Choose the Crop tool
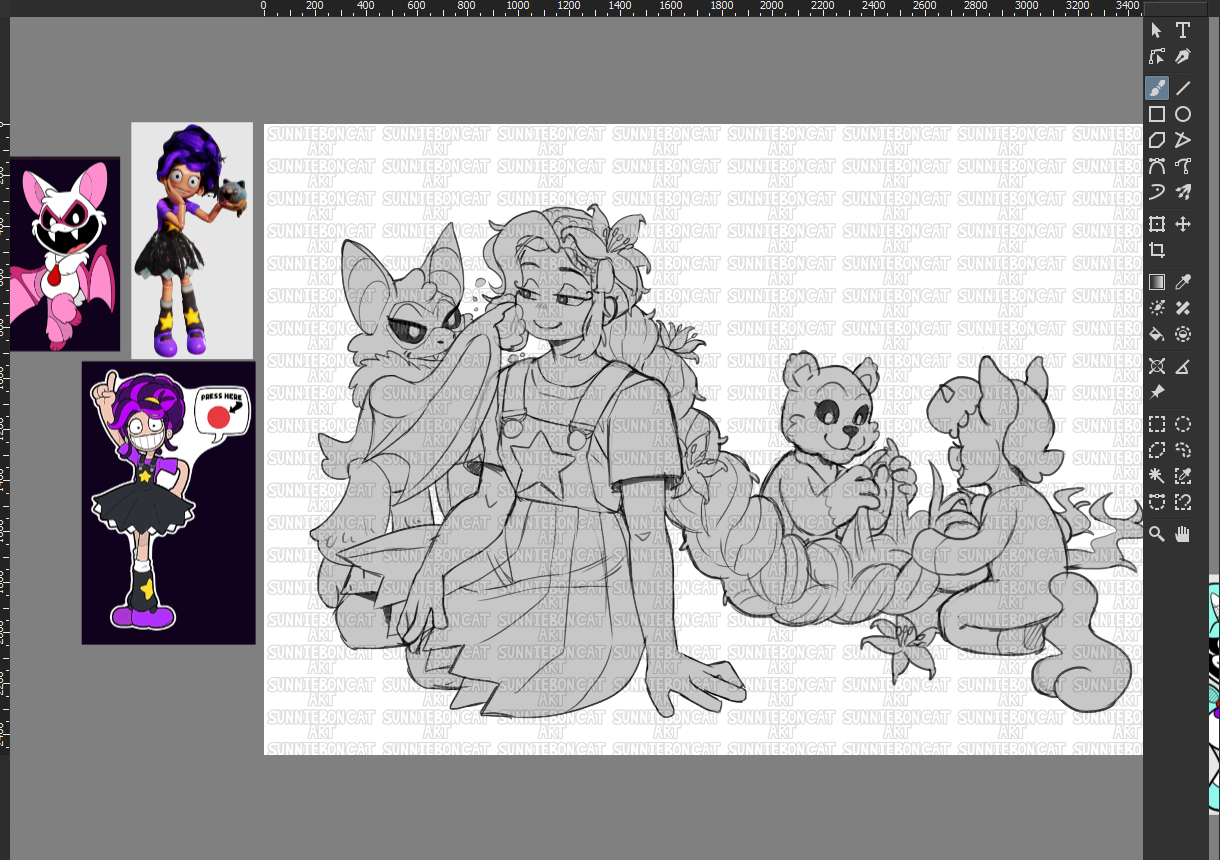 pos(1157,250)
